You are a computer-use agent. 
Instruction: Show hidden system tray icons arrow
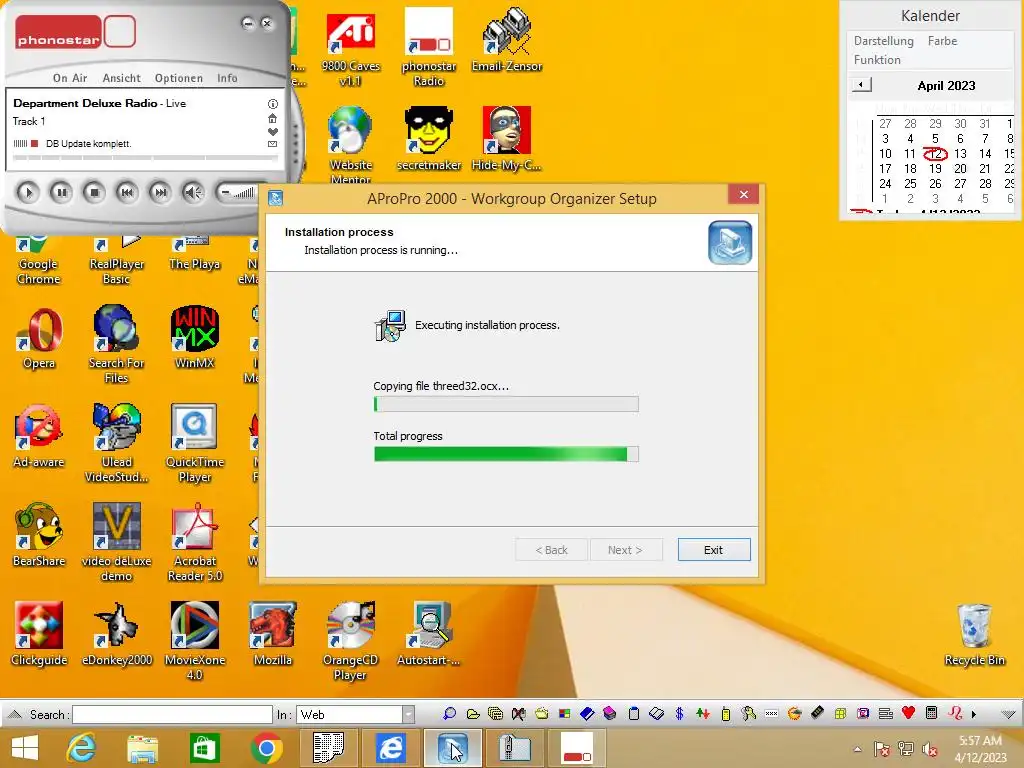[857, 749]
